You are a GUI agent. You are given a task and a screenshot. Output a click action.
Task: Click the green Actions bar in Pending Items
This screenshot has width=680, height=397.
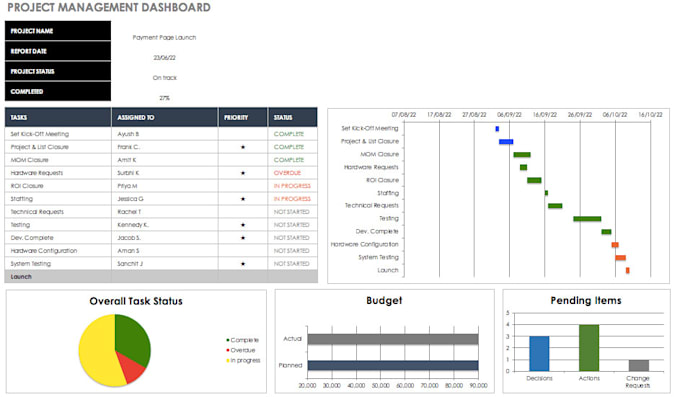pyautogui.click(x=589, y=348)
